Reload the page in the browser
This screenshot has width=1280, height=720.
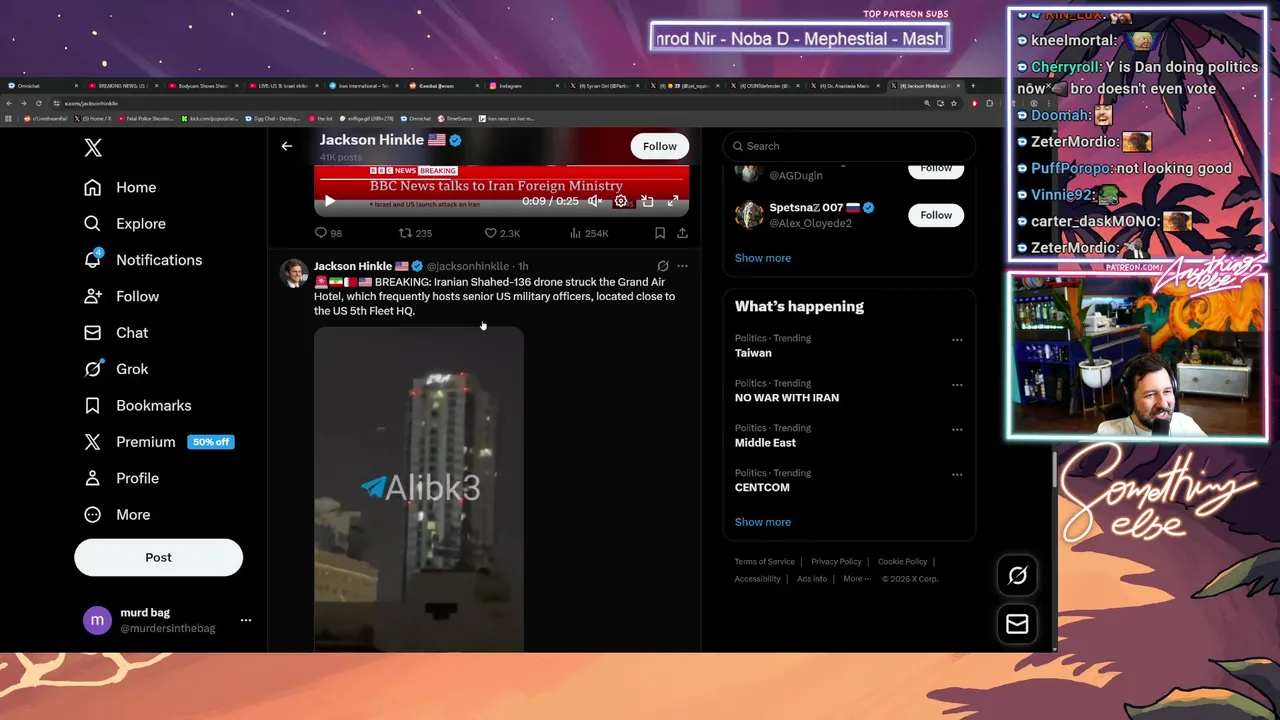39,103
